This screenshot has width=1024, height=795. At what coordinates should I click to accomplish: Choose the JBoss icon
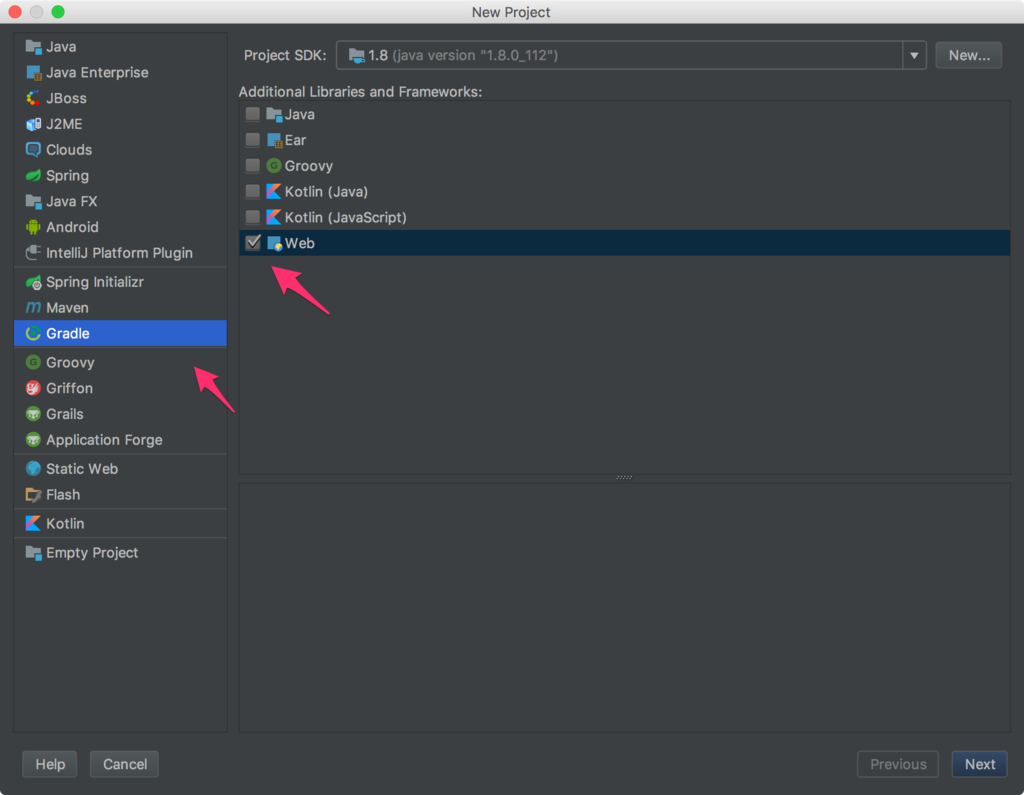tap(33, 99)
